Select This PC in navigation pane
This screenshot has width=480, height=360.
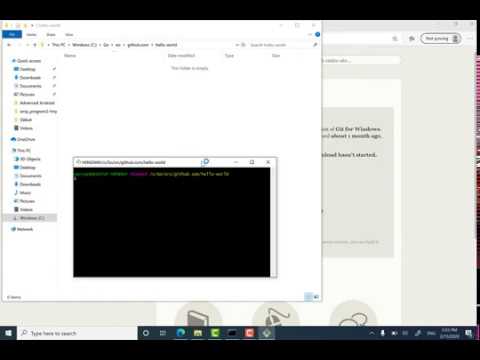24,150
